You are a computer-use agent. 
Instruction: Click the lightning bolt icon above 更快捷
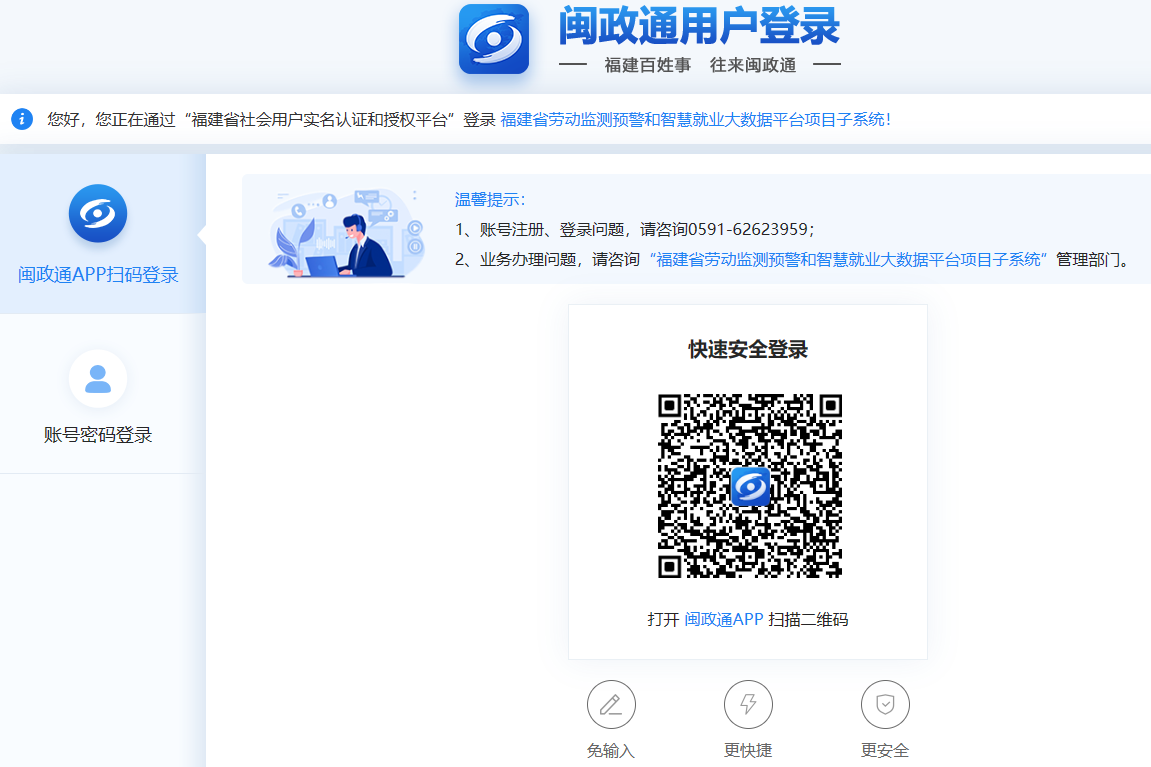tap(748, 705)
